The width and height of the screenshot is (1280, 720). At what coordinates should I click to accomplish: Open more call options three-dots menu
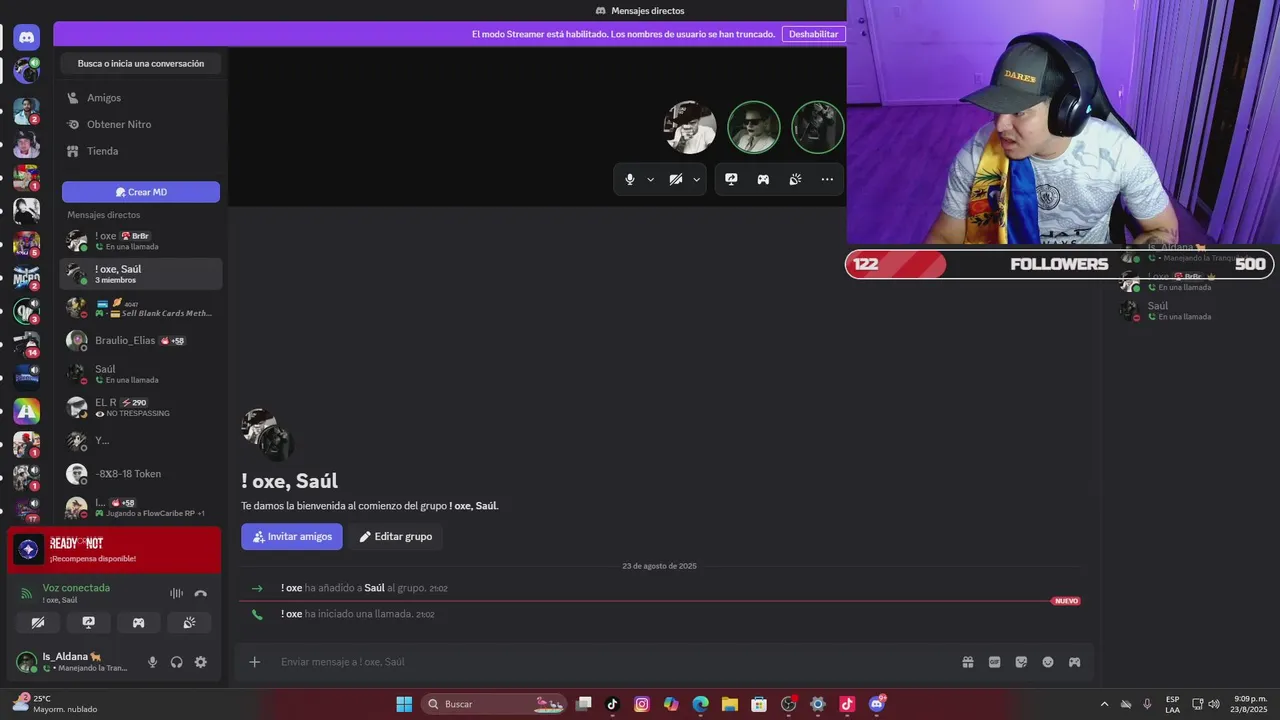coord(827,179)
